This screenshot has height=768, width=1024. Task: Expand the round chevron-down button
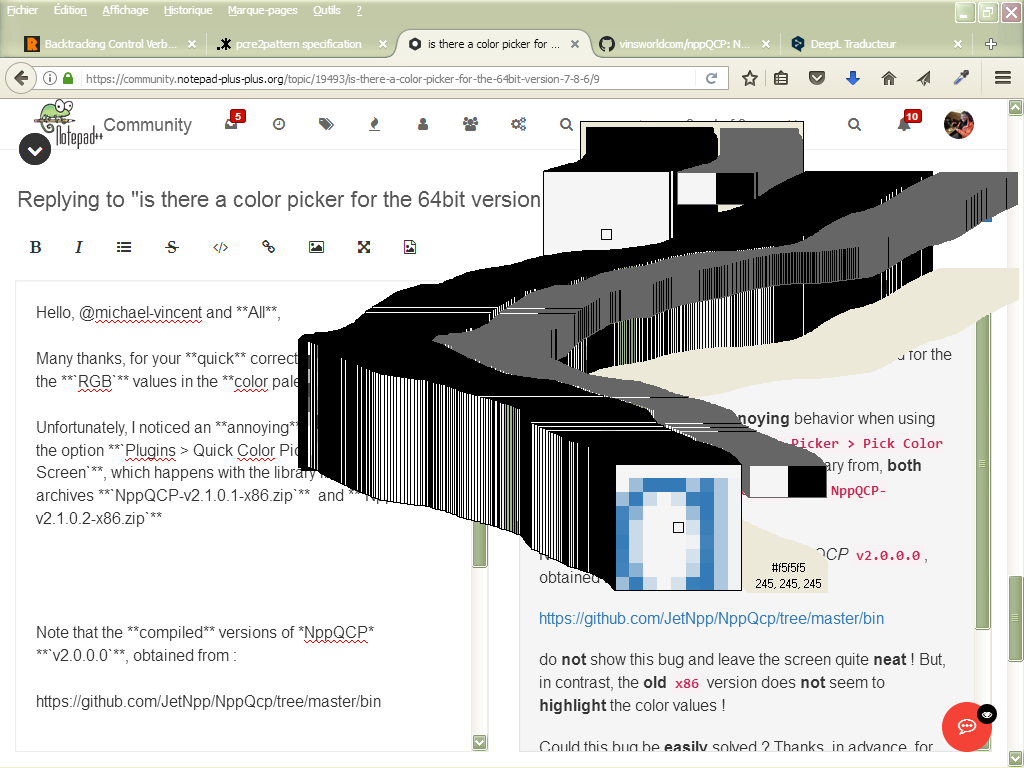click(35, 150)
